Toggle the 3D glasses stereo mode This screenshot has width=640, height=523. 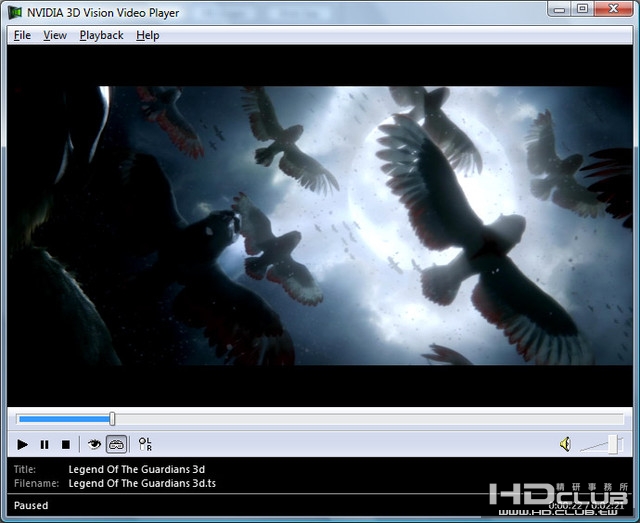[116, 444]
